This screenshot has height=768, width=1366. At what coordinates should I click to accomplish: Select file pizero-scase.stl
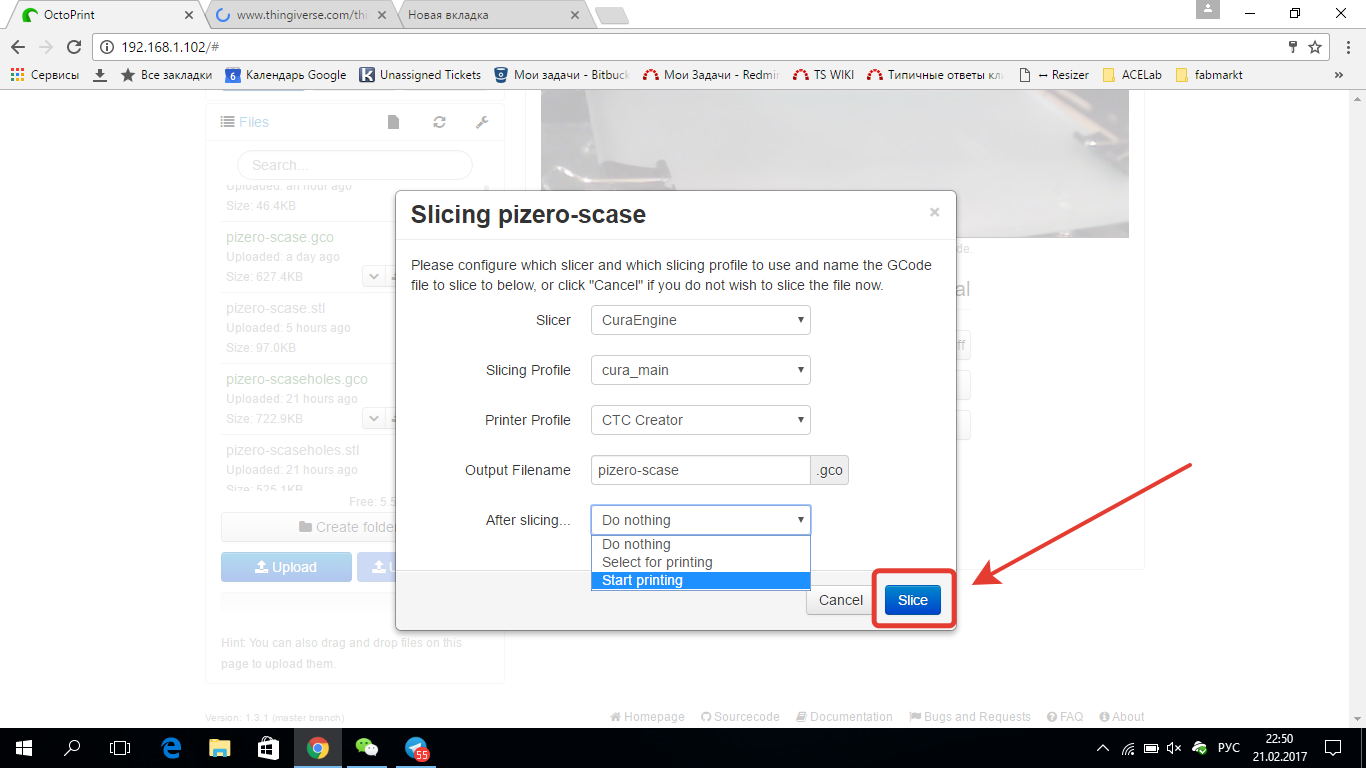276,308
